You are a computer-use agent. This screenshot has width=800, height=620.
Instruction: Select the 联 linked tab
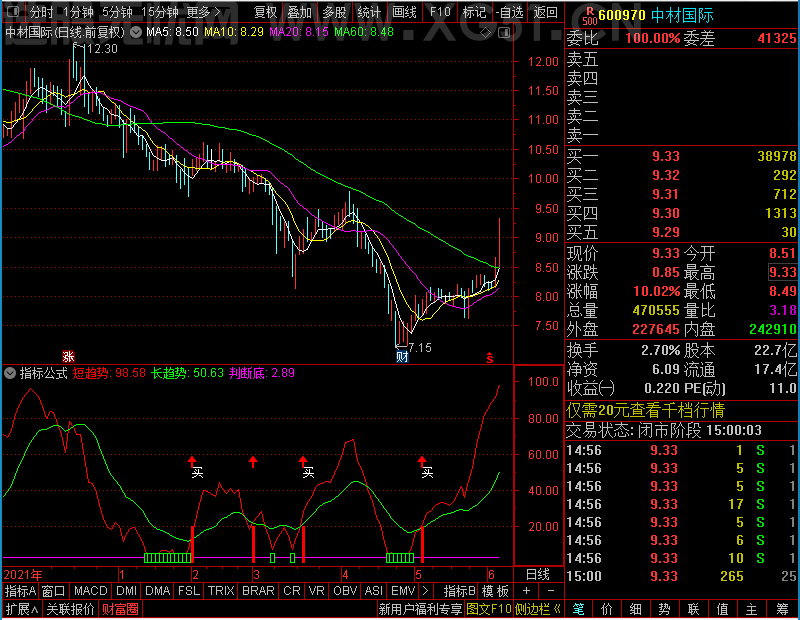point(693,609)
